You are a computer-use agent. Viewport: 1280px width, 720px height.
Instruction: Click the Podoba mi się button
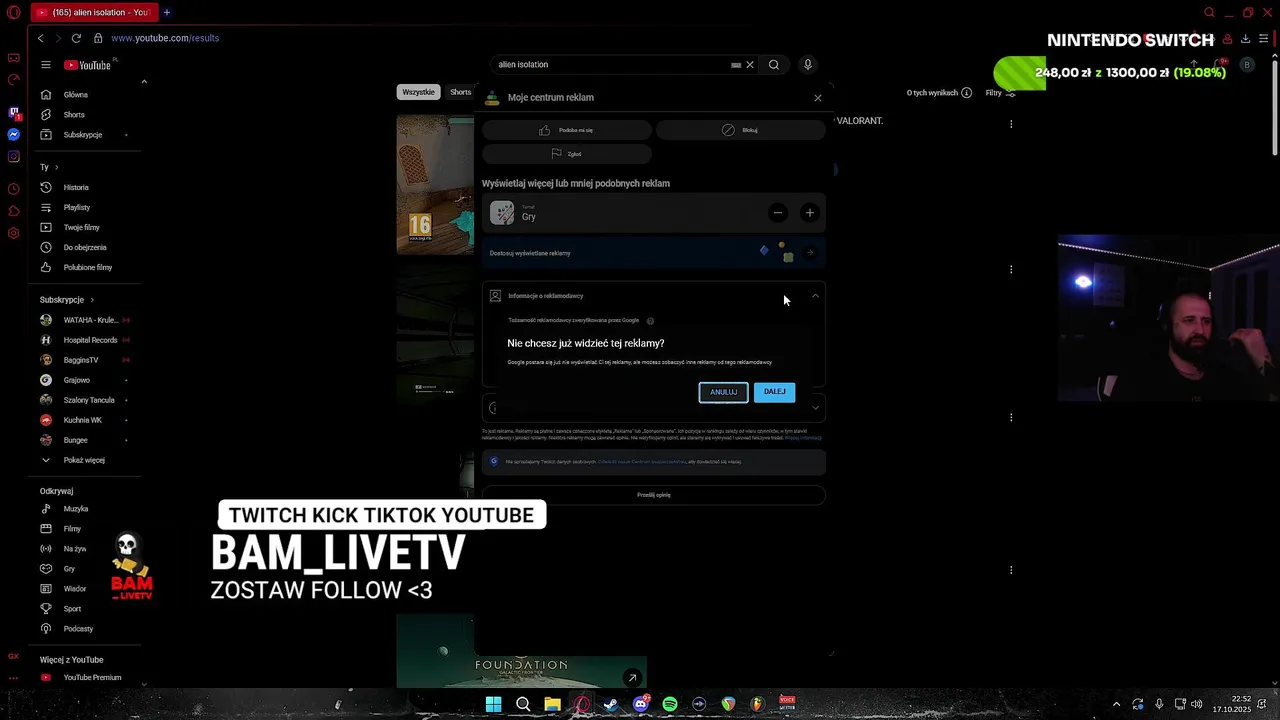pyautogui.click(x=567, y=130)
